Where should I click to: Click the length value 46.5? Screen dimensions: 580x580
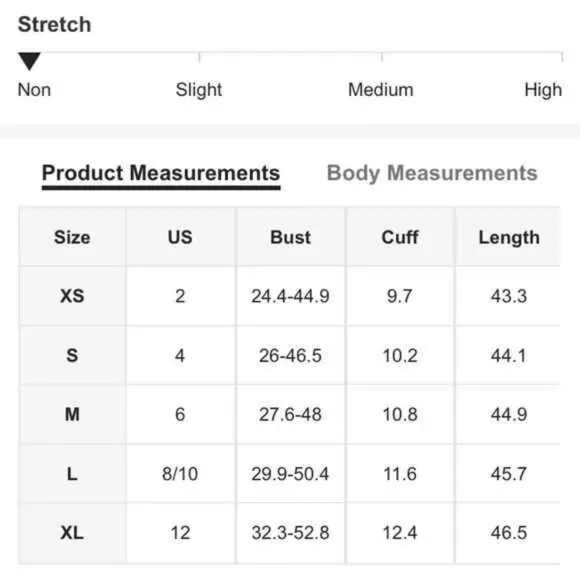coord(509,533)
